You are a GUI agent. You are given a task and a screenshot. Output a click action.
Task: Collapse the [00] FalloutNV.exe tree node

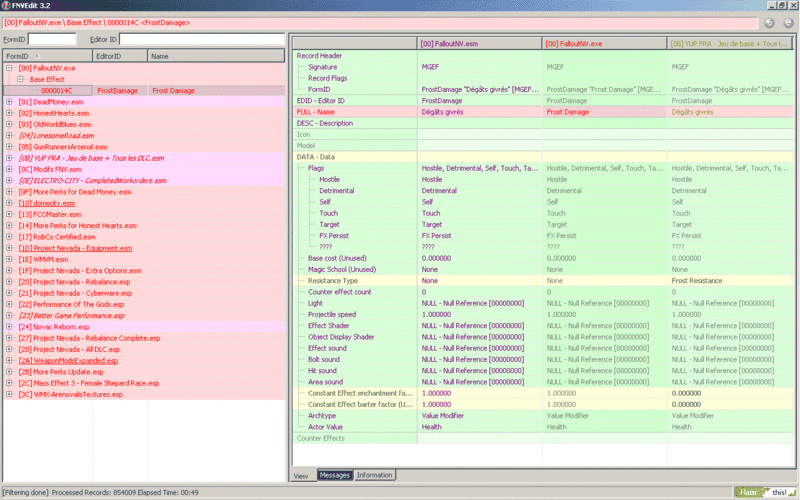[9, 68]
